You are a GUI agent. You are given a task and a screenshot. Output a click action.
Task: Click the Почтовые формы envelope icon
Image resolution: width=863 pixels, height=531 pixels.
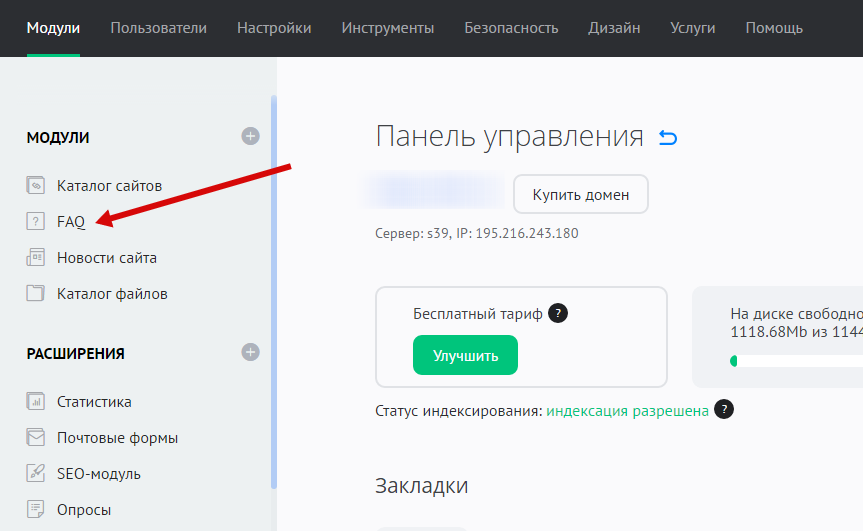pos(36,438)
